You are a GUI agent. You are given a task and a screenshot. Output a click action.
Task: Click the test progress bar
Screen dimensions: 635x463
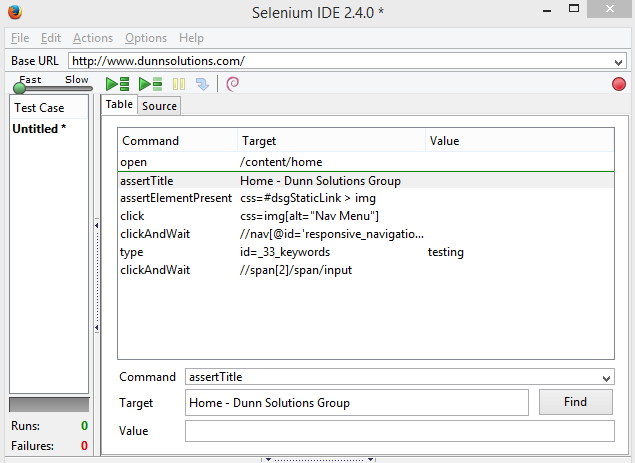tap(49, 405)
